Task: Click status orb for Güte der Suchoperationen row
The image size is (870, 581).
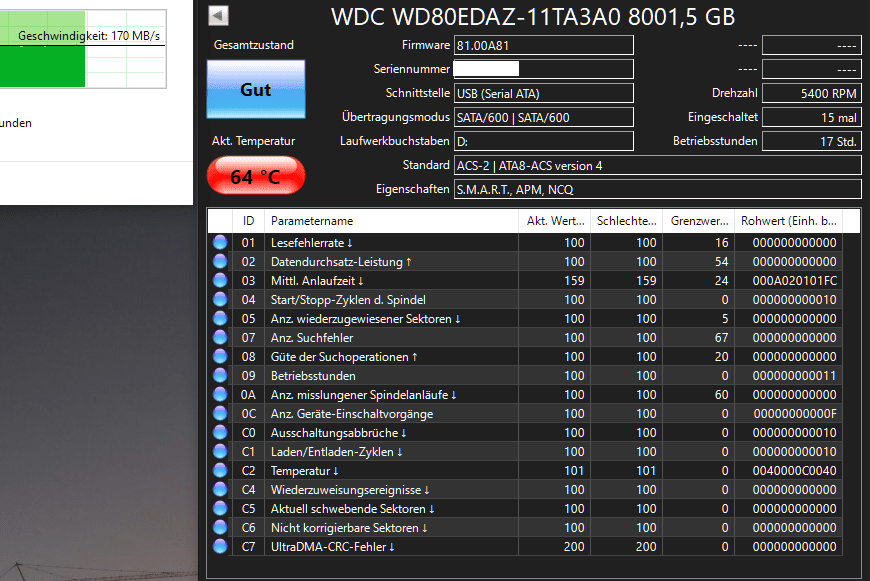Action: [x=220, y=356]
